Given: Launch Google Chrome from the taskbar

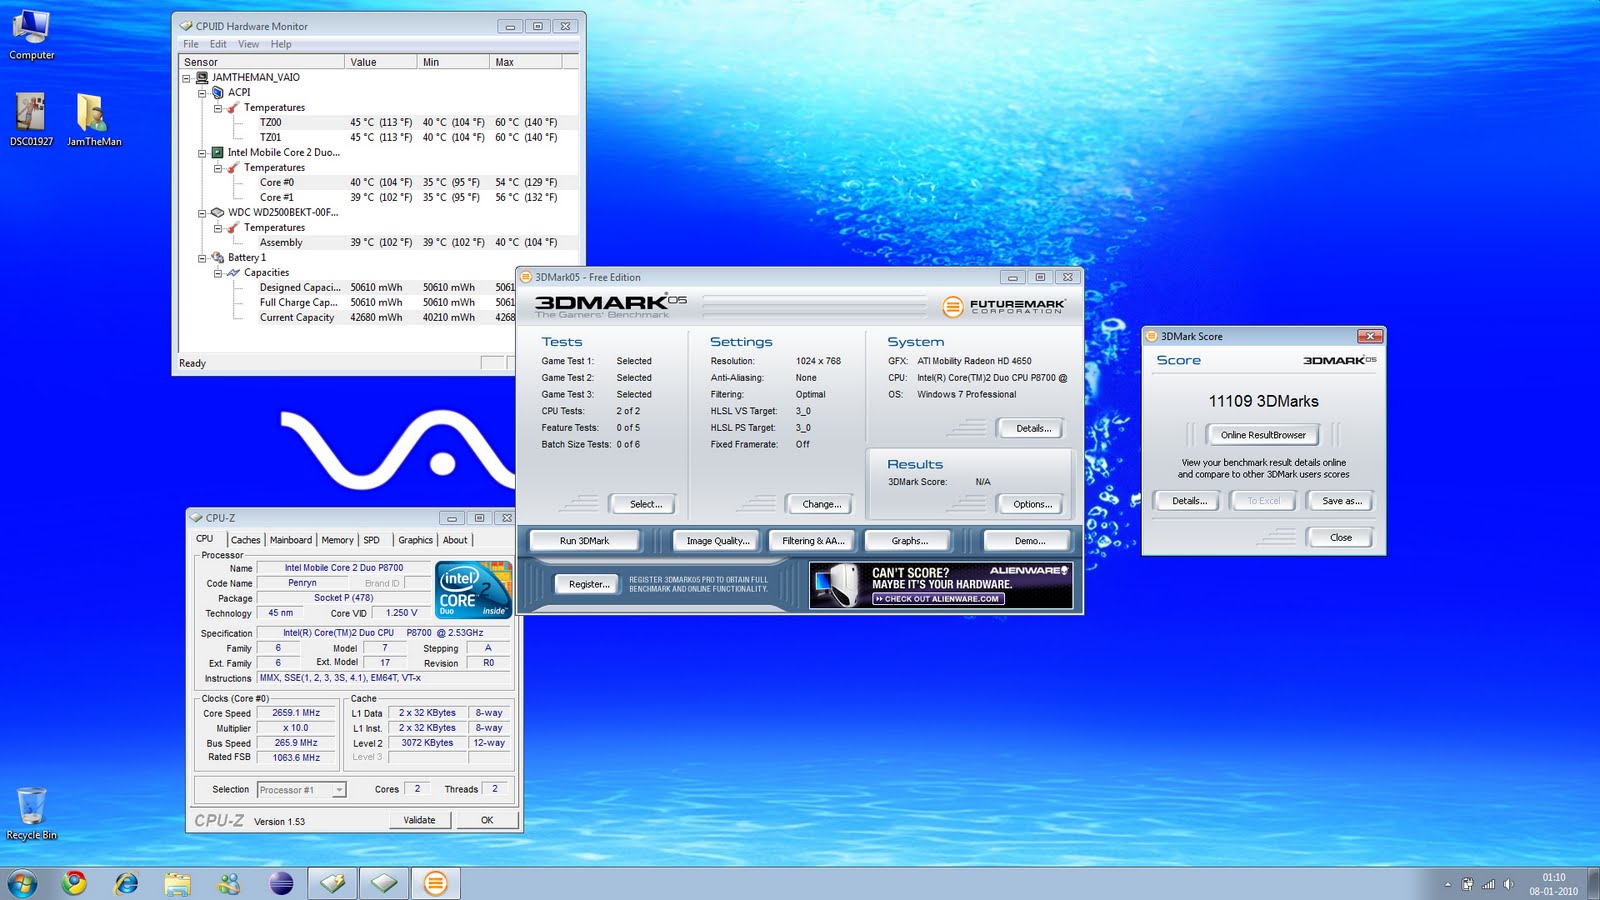Looking at the screenshot, I should (74, 883).
